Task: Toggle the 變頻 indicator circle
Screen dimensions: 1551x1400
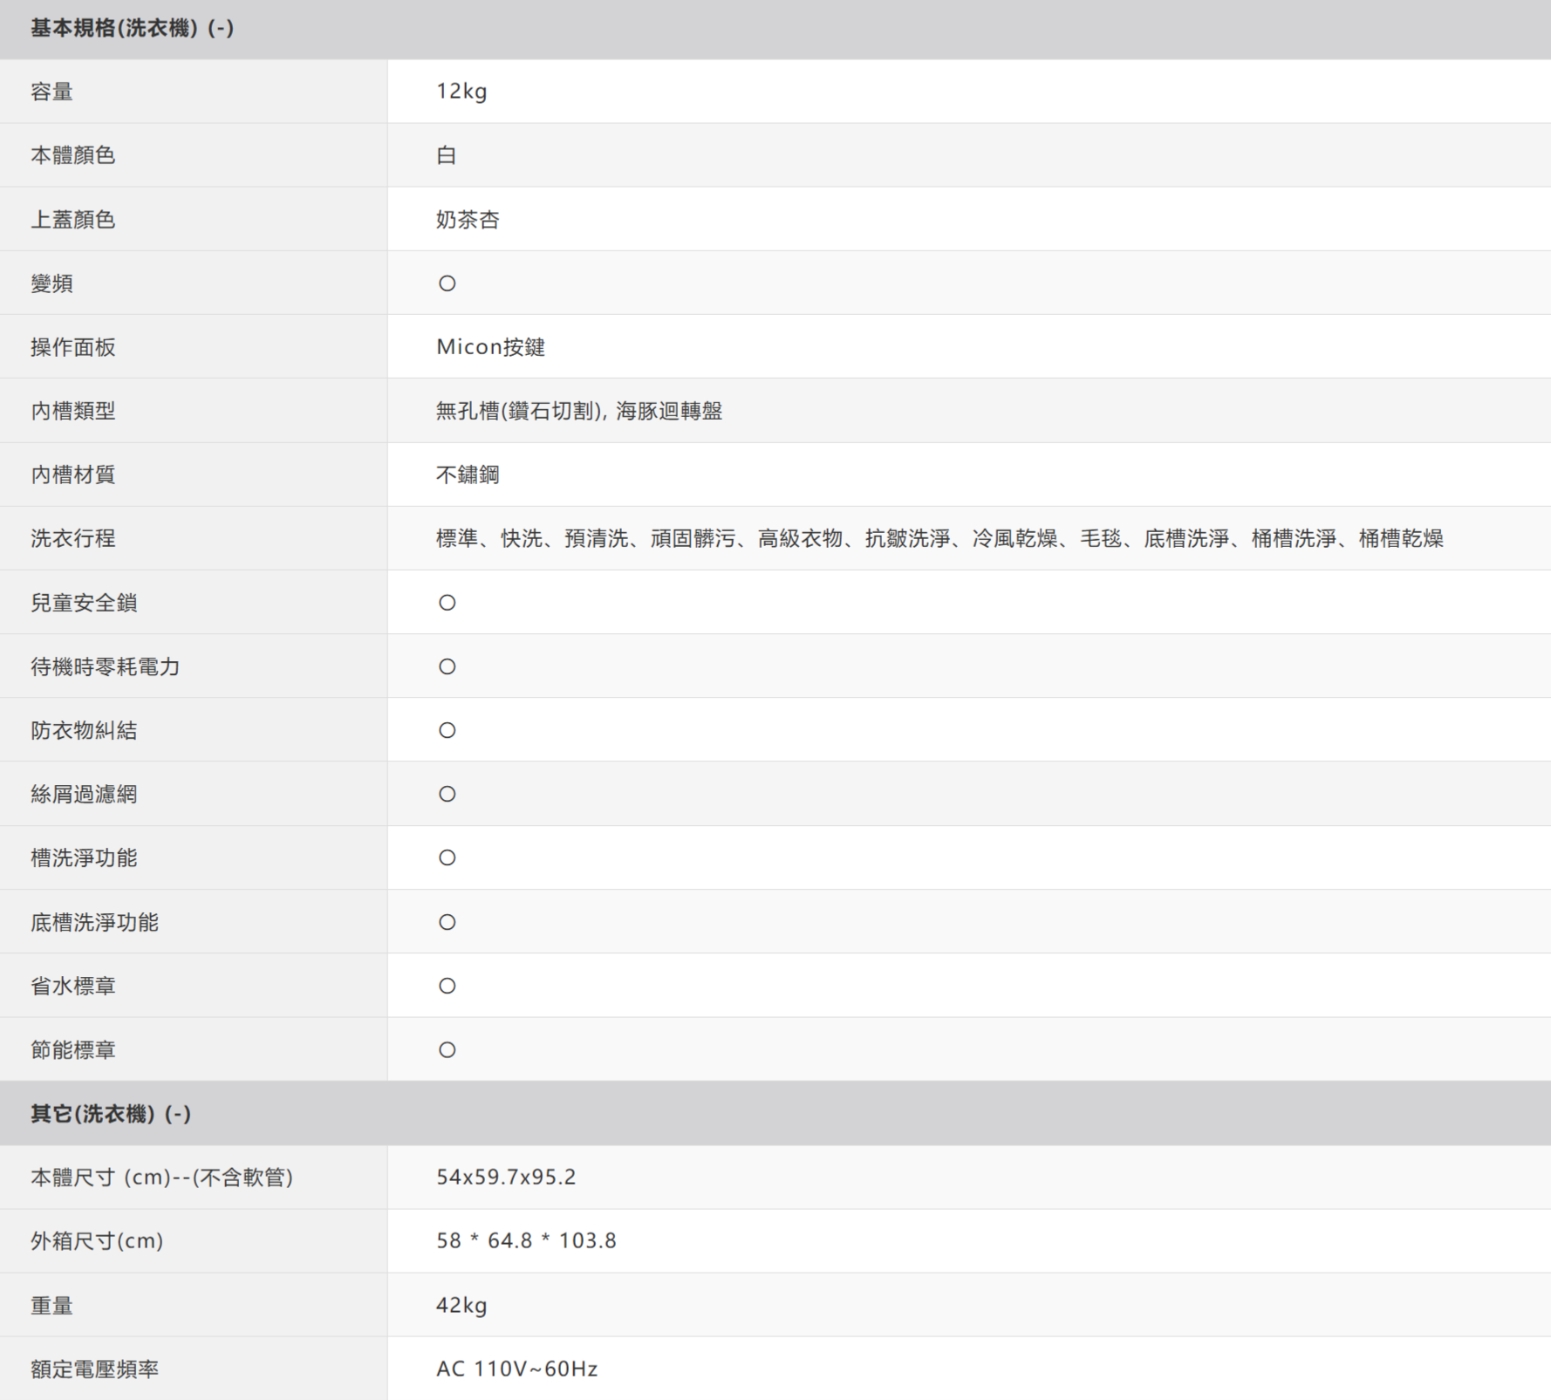Action: 447,283
